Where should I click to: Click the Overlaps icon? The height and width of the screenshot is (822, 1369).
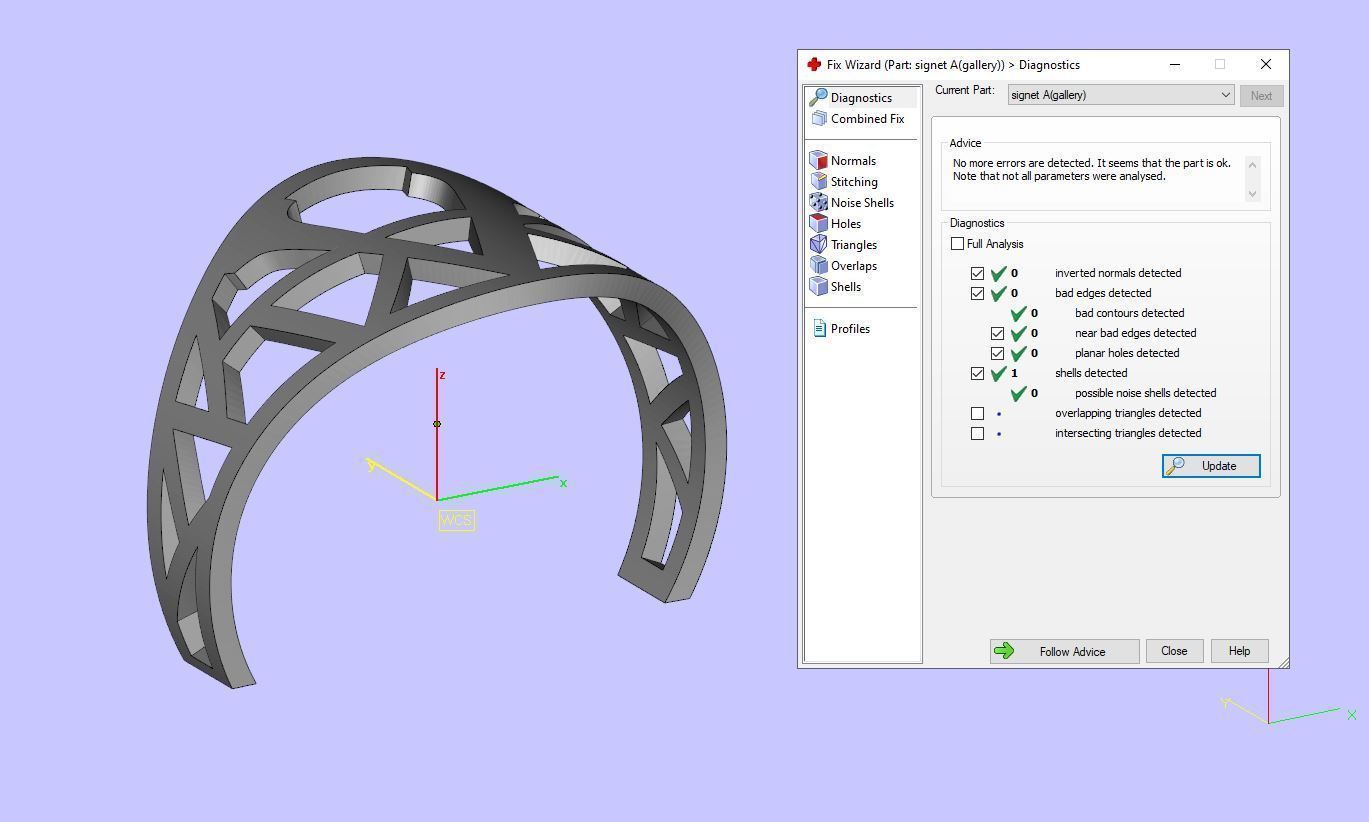click(818, 265)
